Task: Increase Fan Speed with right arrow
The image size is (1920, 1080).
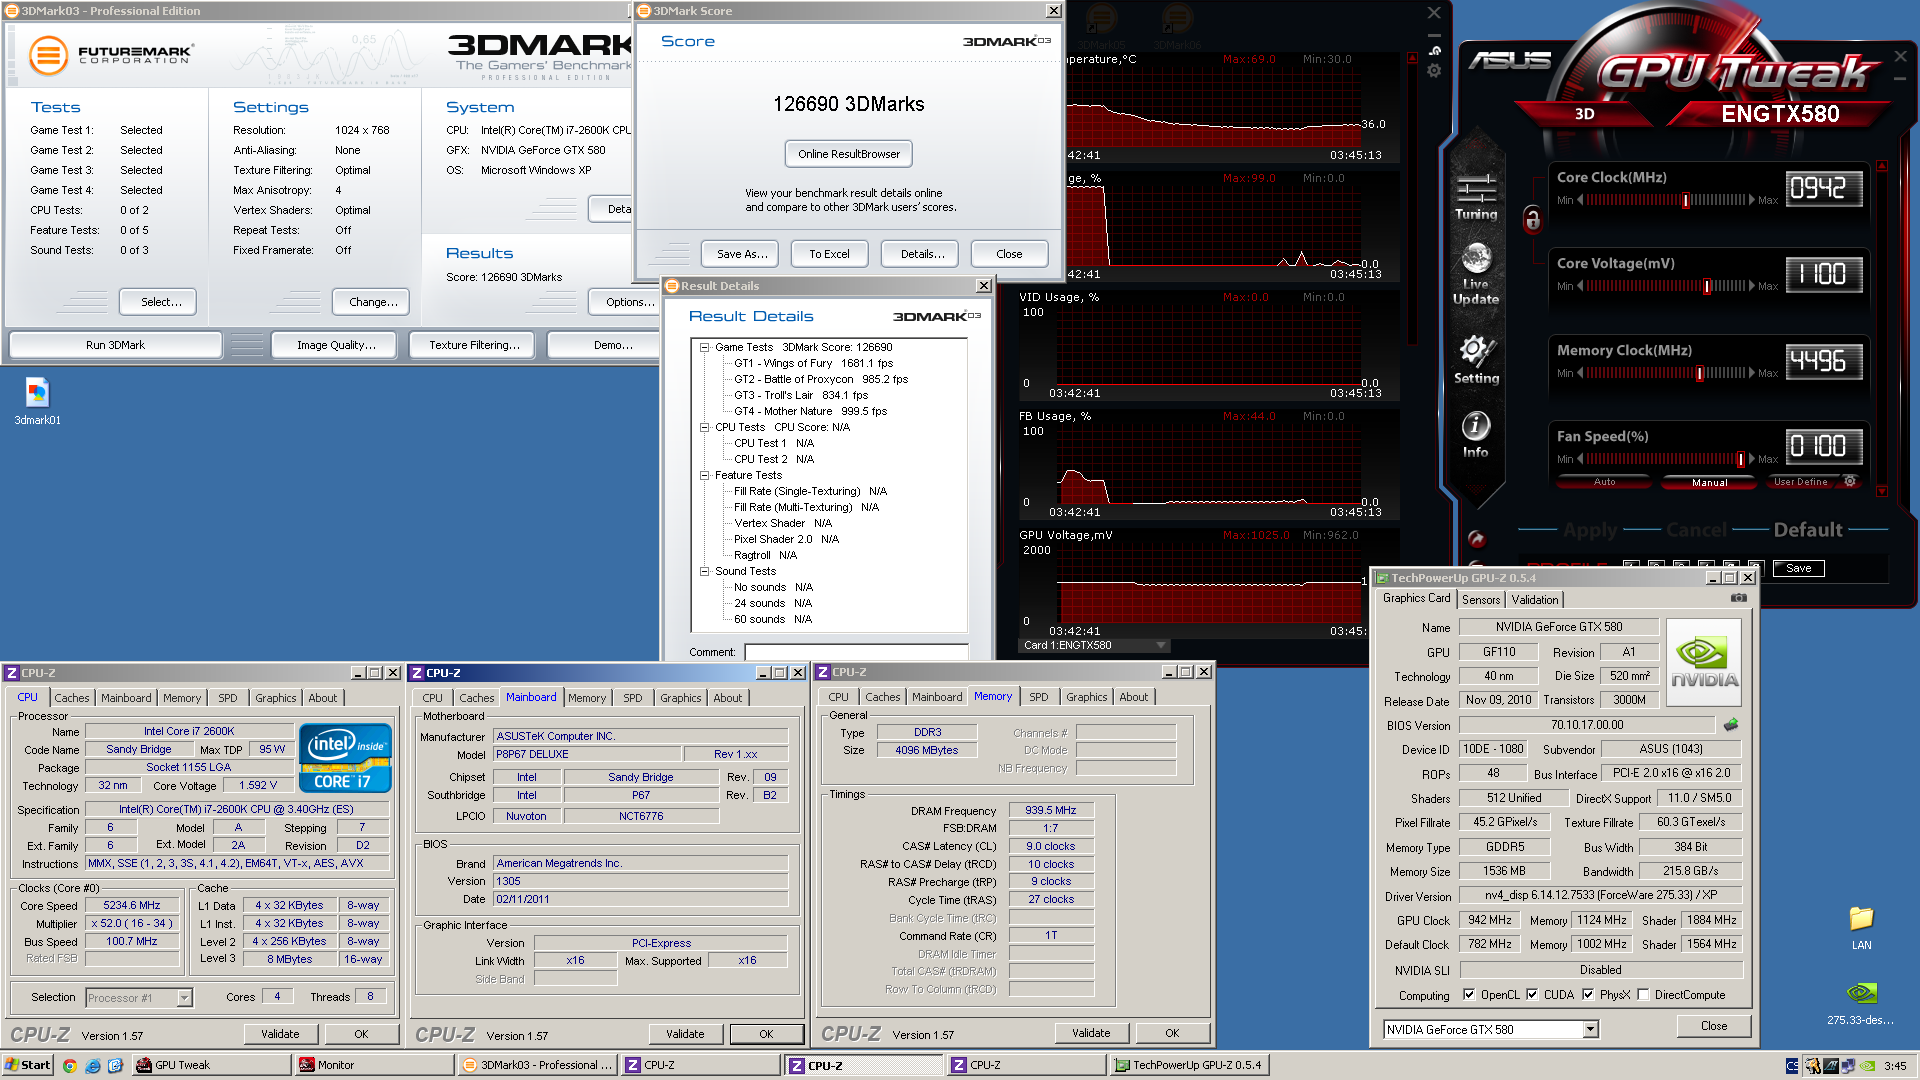Action: pyautogui.click(x=1751, y=459)
